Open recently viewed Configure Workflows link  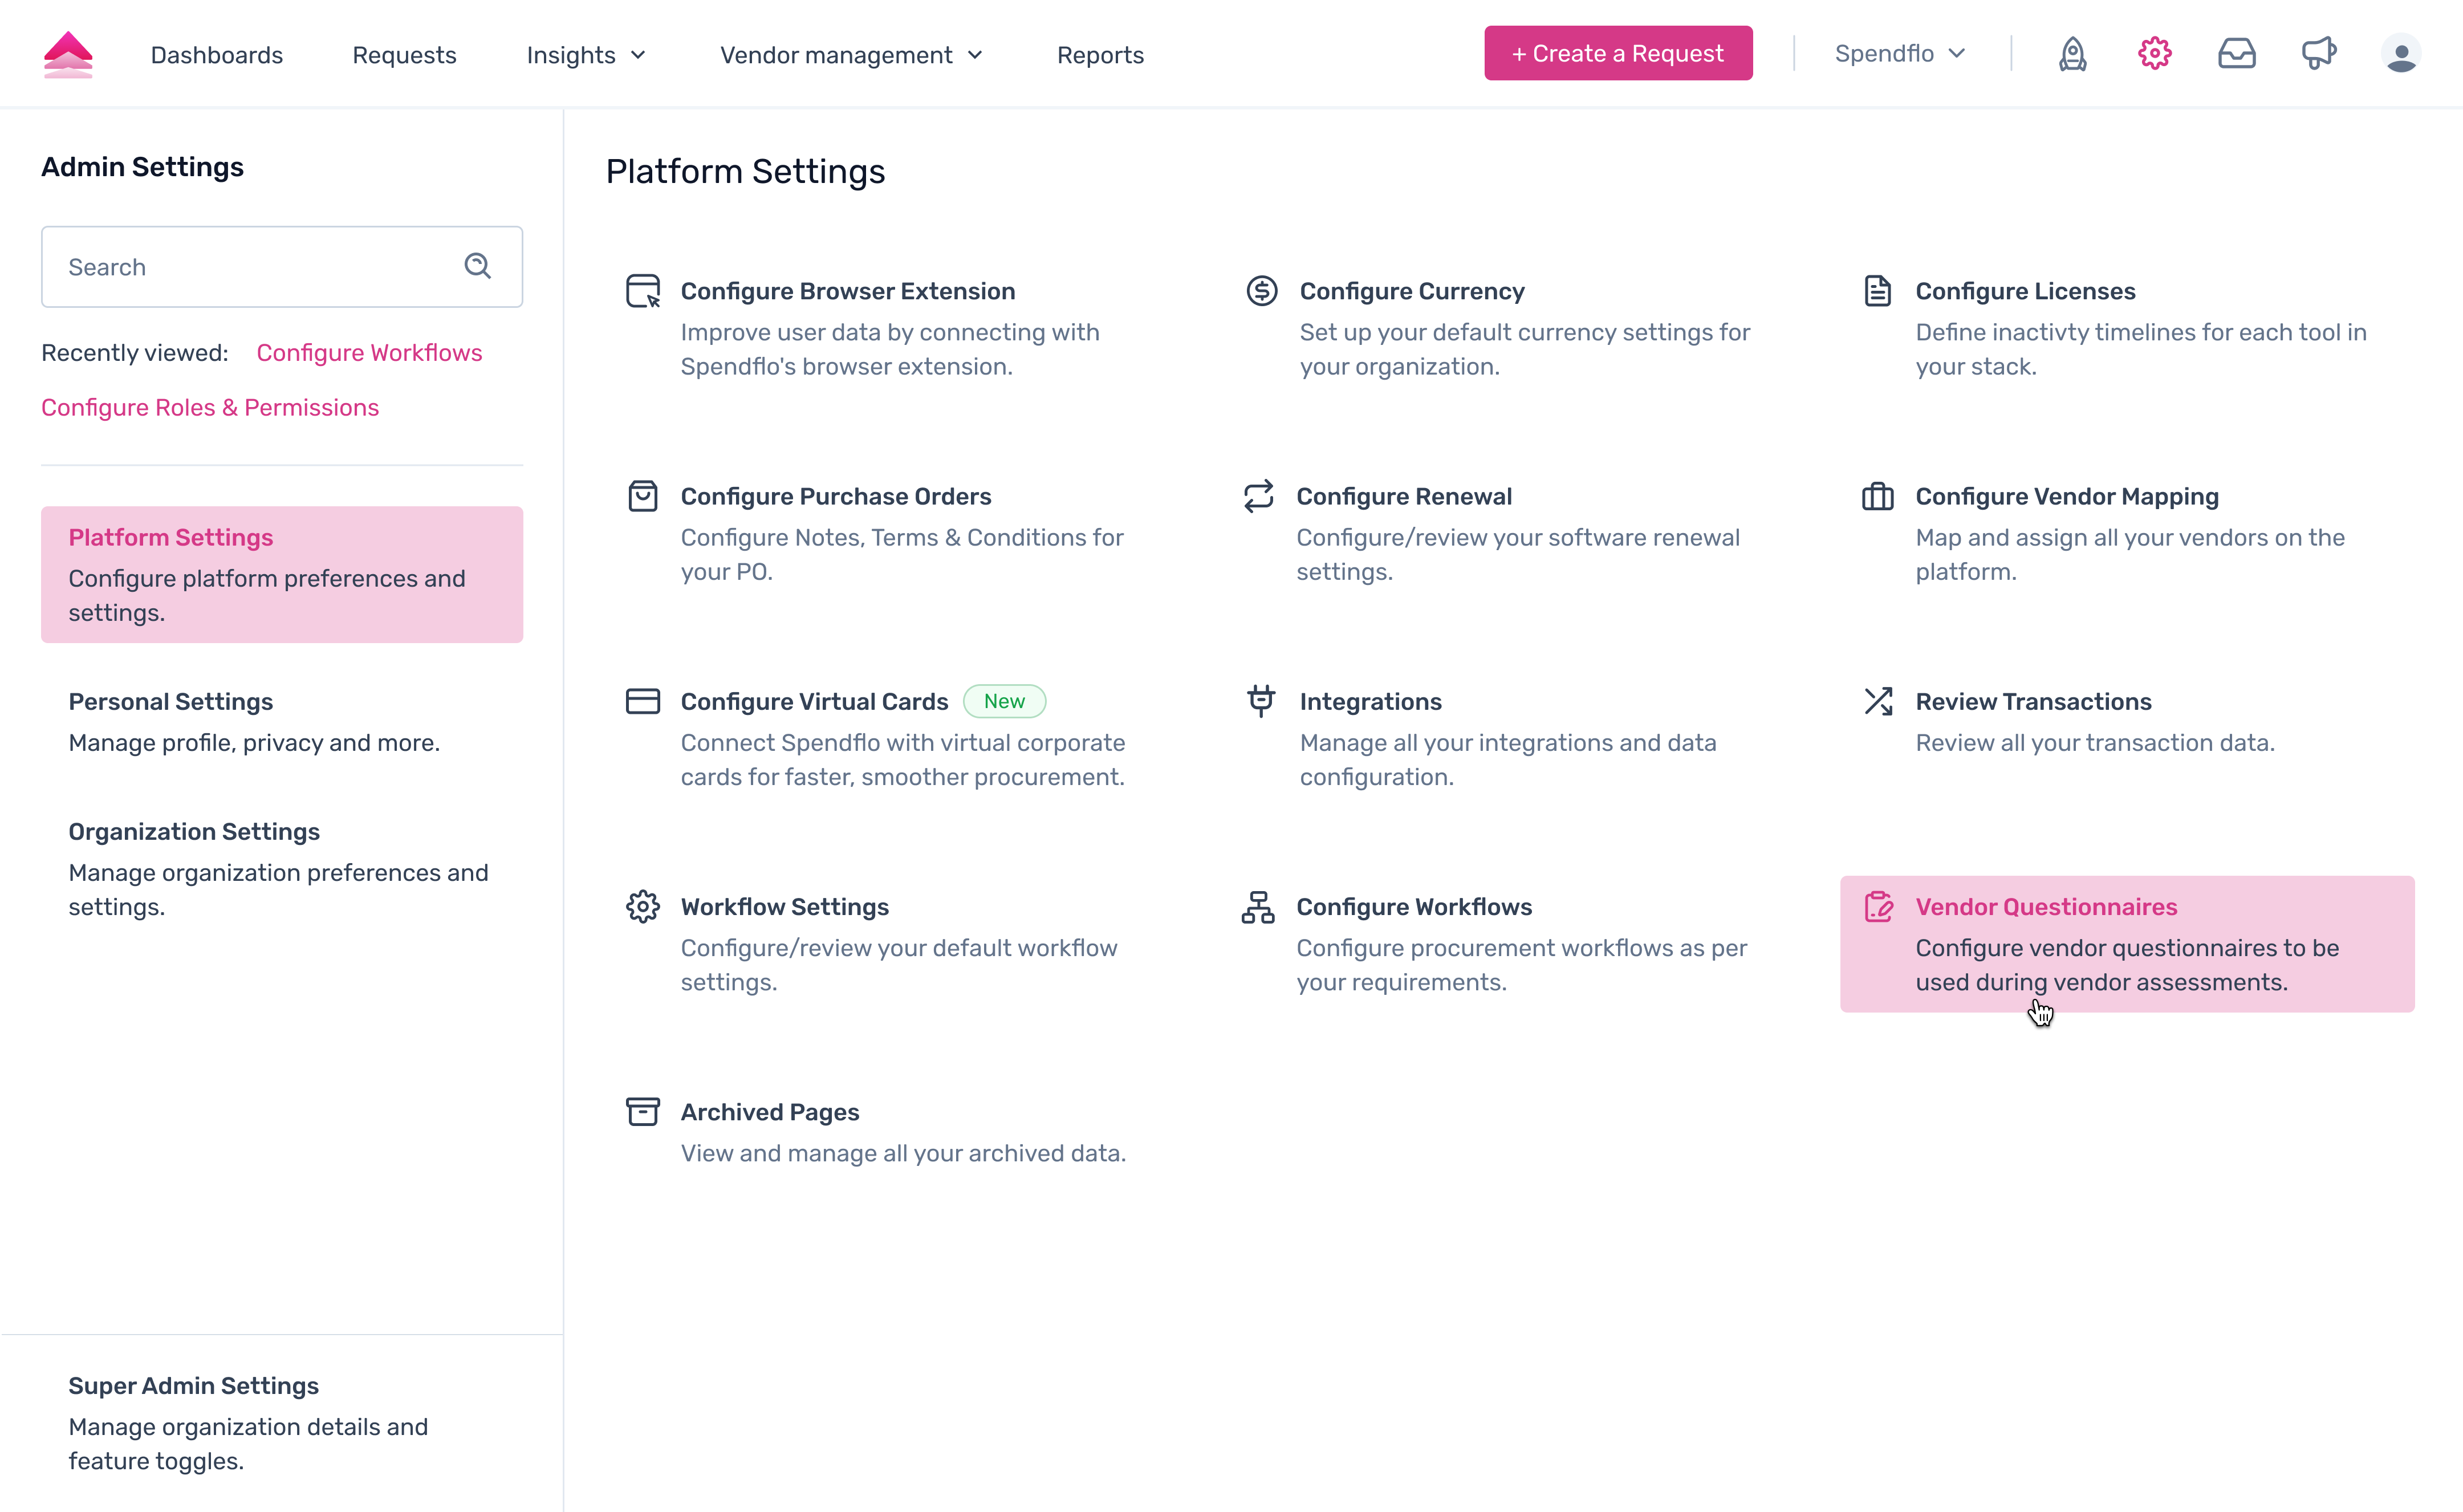369,353
